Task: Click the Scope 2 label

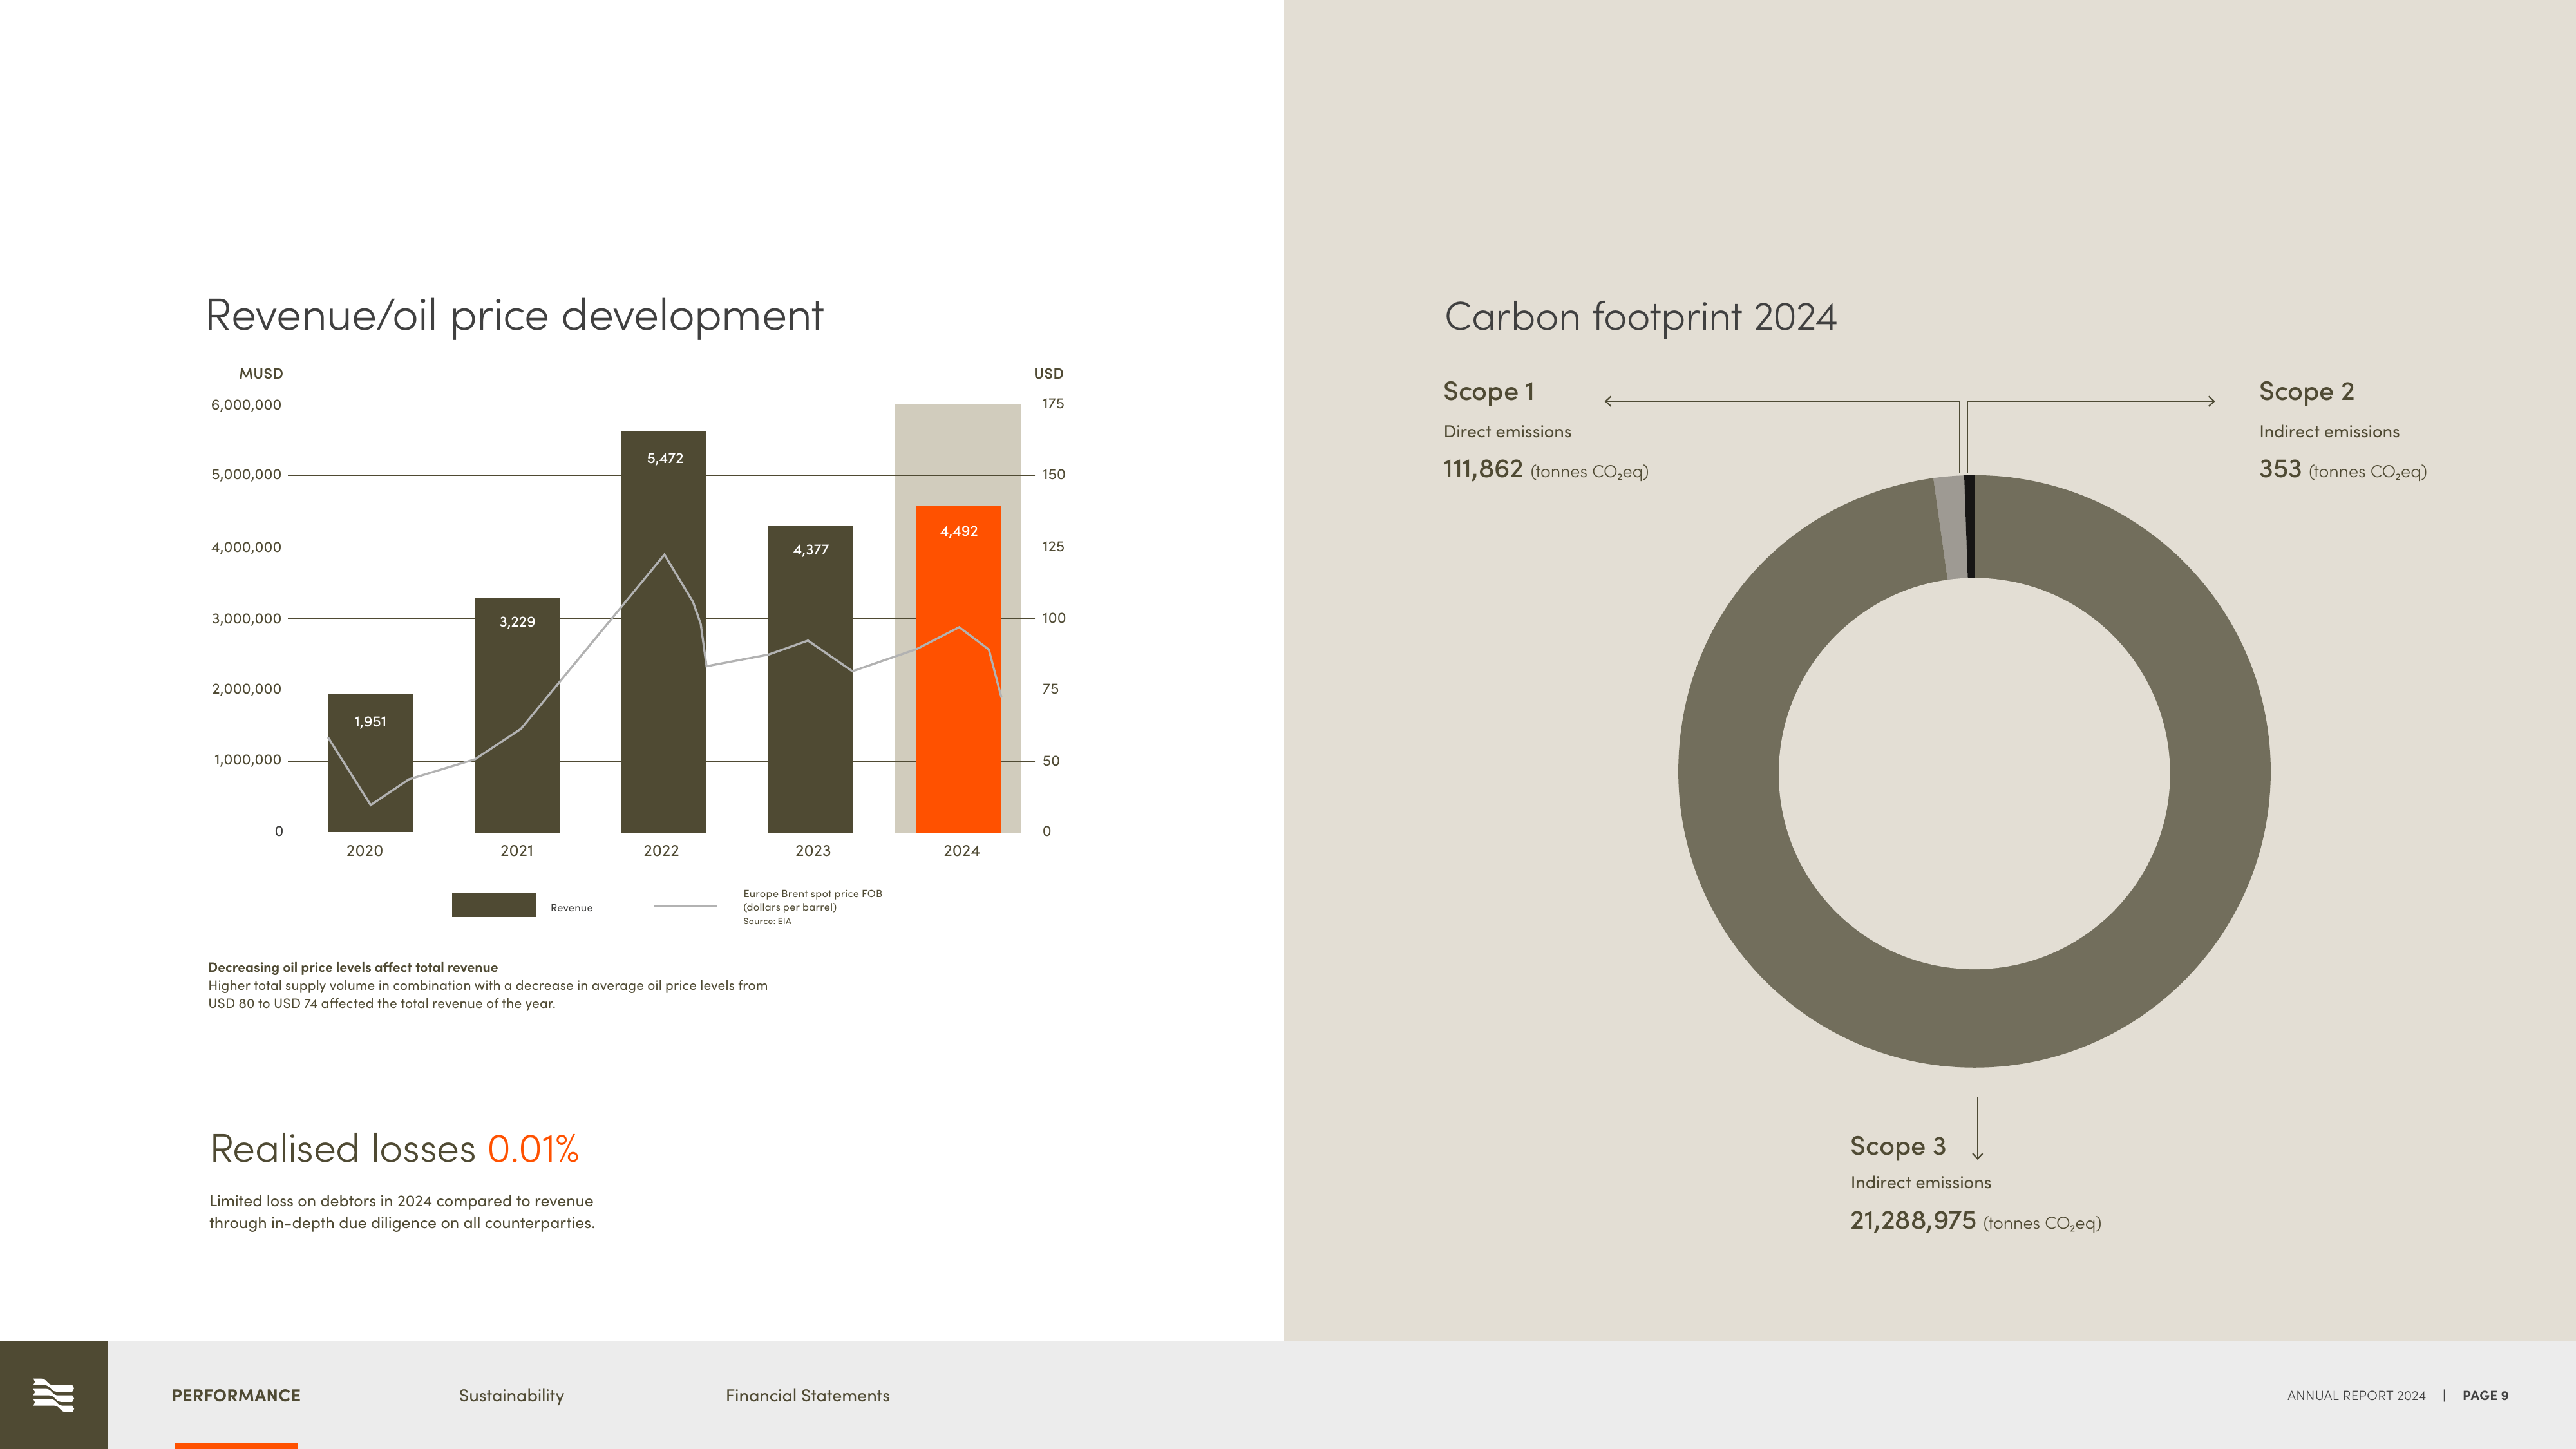Action: click(2306, 391)
